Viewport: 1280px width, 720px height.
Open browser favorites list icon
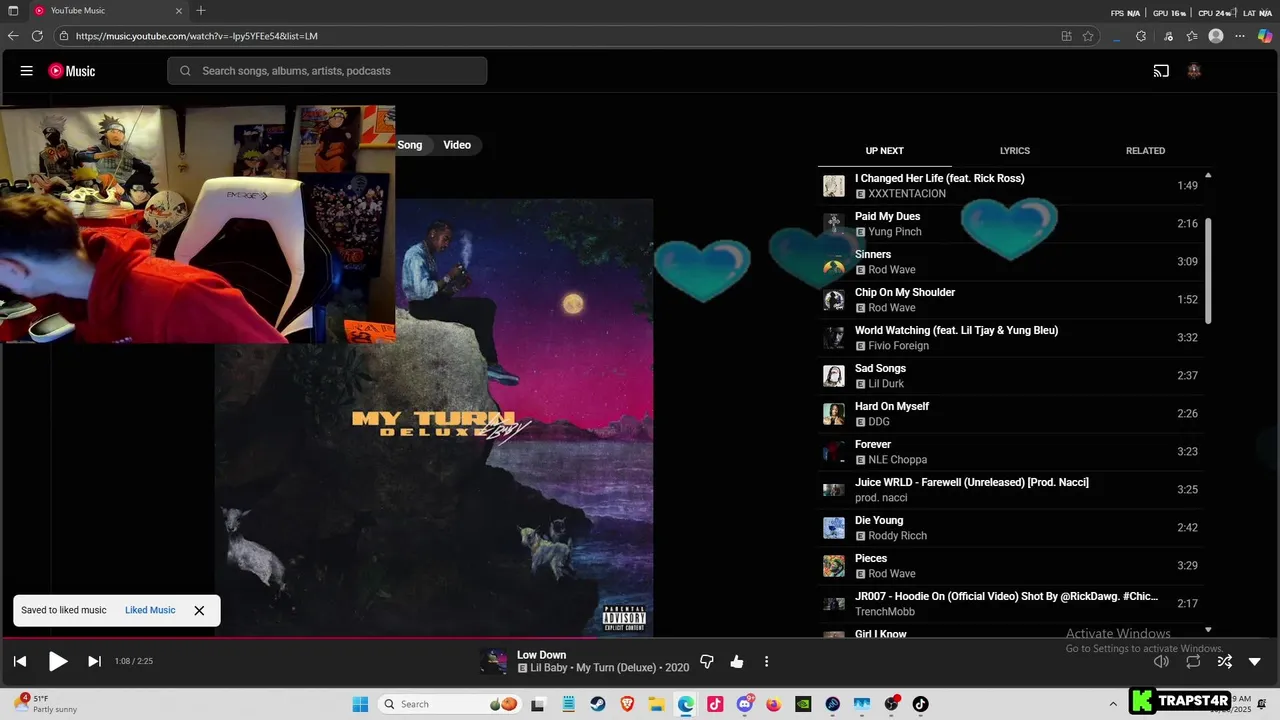[x=1192, y=36]
